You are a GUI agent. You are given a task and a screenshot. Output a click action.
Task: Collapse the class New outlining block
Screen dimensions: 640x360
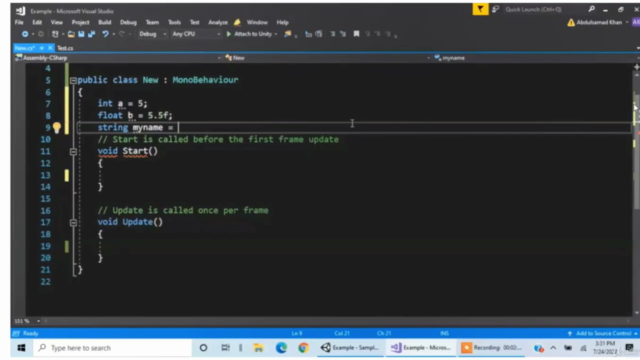(73, 80)
